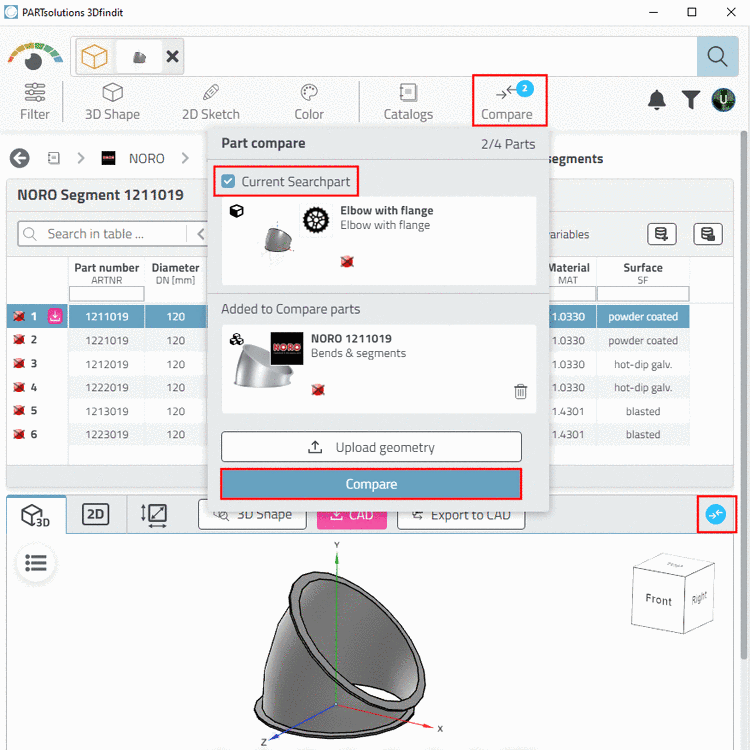Click the funnel filter icon
This screenshot has height=750, width=750.
point(690,100)
